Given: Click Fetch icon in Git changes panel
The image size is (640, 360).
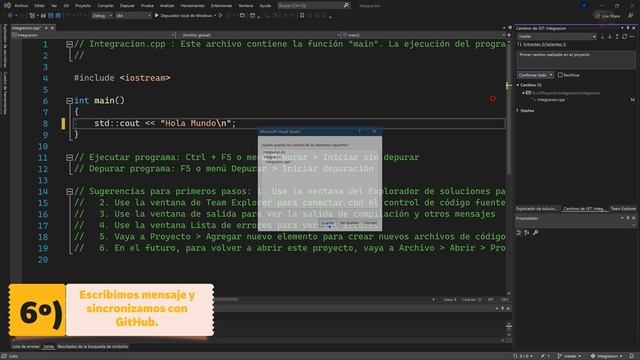Looking at the screenshot, I should tap(602, 36).
